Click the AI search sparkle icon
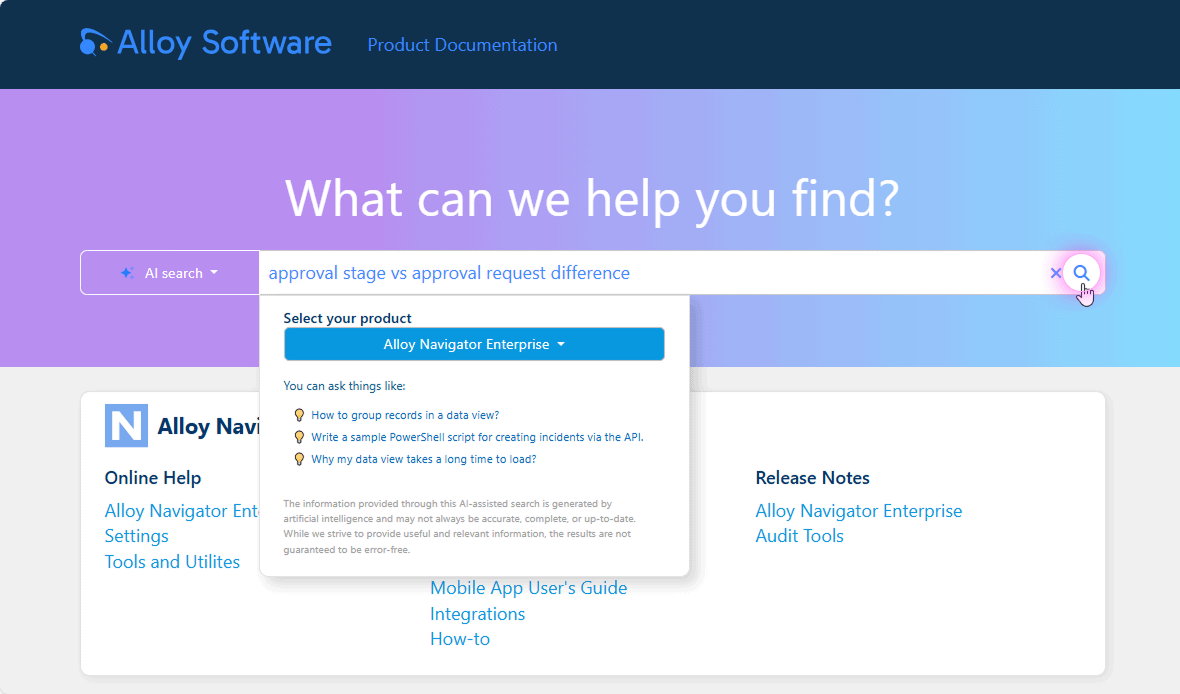 (127, 272)
